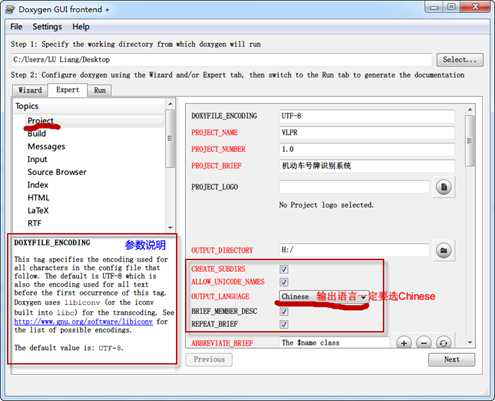
Task: Click the OUTPUT_DIRECTORY field containing H:/
Action: 354,250
